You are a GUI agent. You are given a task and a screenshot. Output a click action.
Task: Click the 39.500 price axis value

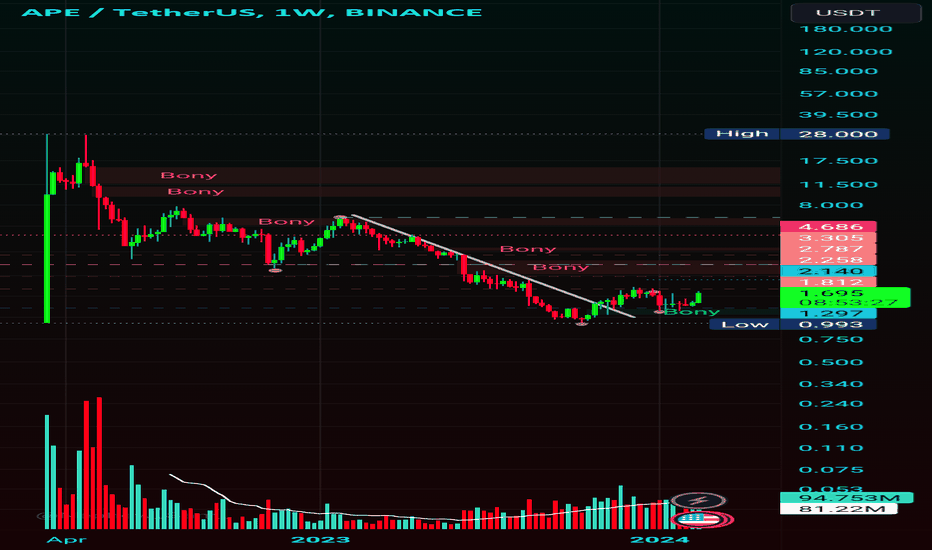pyautogui.click(x=839, y=115)
